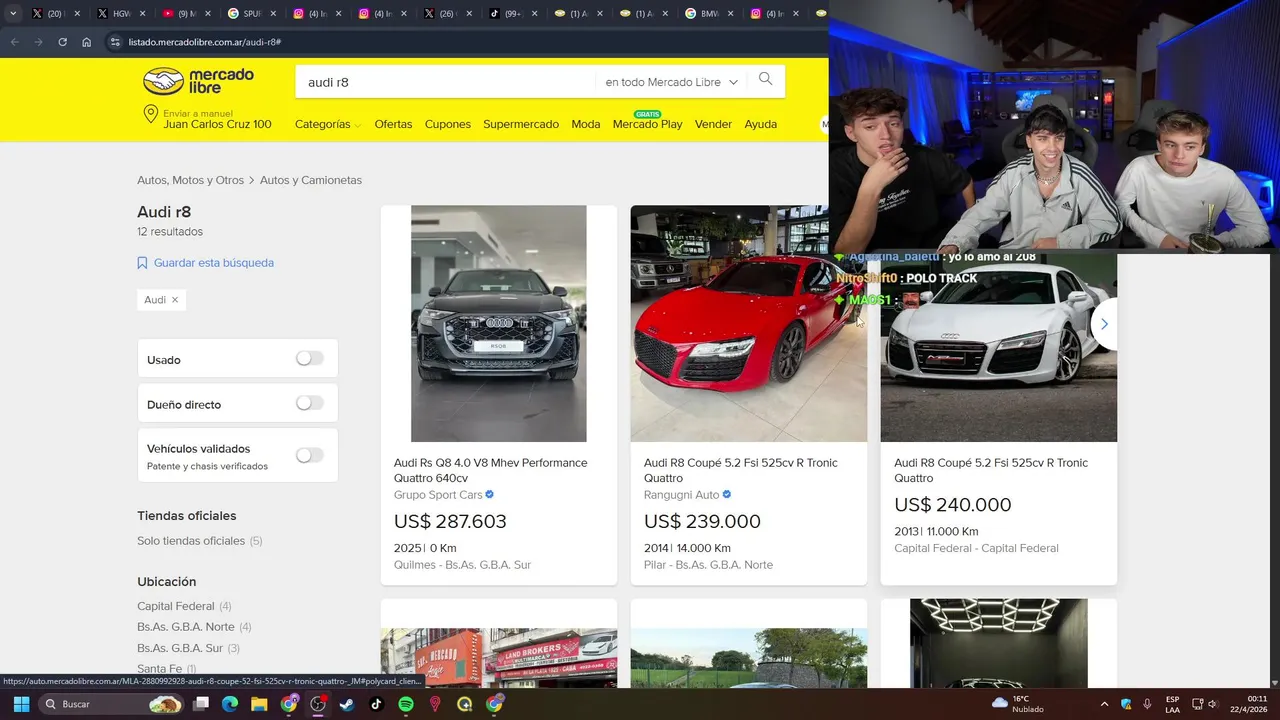Click the 'Autos, Motos y Otros' breadcrumb

tap(190, 180)
